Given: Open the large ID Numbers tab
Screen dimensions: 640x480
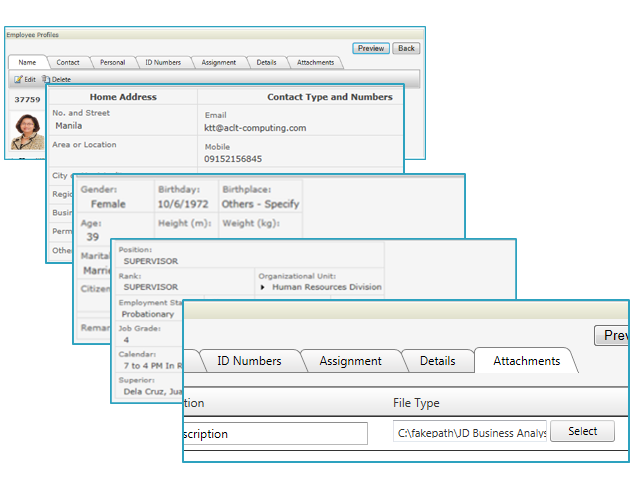Looking at the screenshot, I should 249,361.
